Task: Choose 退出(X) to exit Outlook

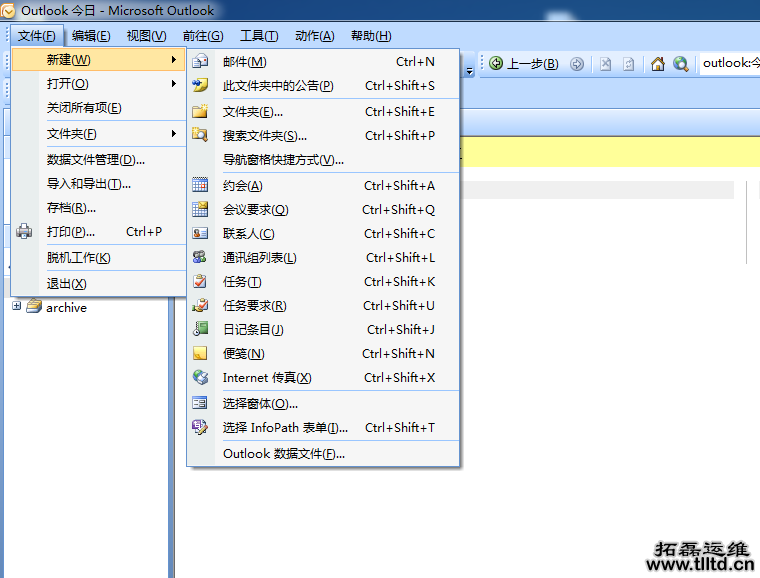Action: click(98, 283)
